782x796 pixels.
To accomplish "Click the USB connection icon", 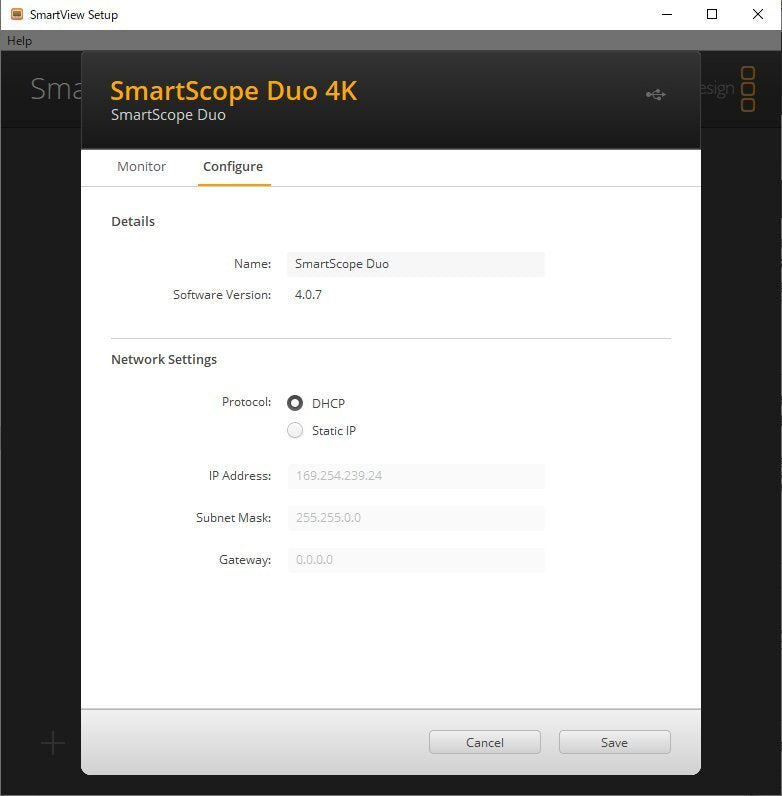I will 656,94.
